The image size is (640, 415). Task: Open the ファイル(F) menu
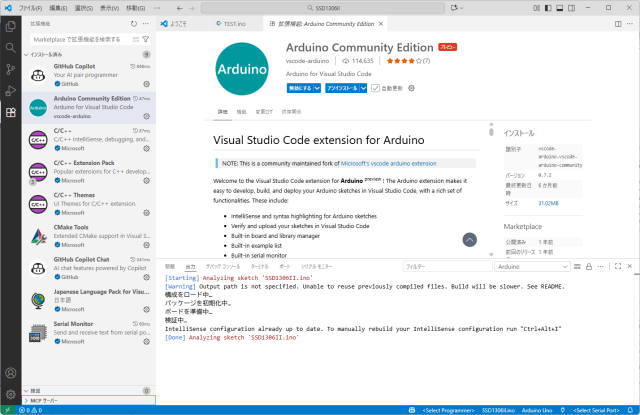(x=30, y=6)
